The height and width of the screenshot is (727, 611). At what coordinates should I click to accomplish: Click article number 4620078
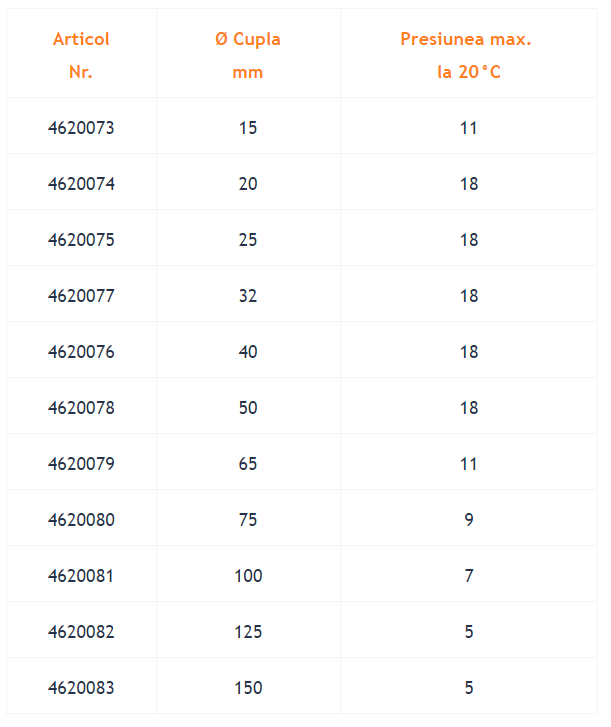pyautogui.click(x=81, y=408)
